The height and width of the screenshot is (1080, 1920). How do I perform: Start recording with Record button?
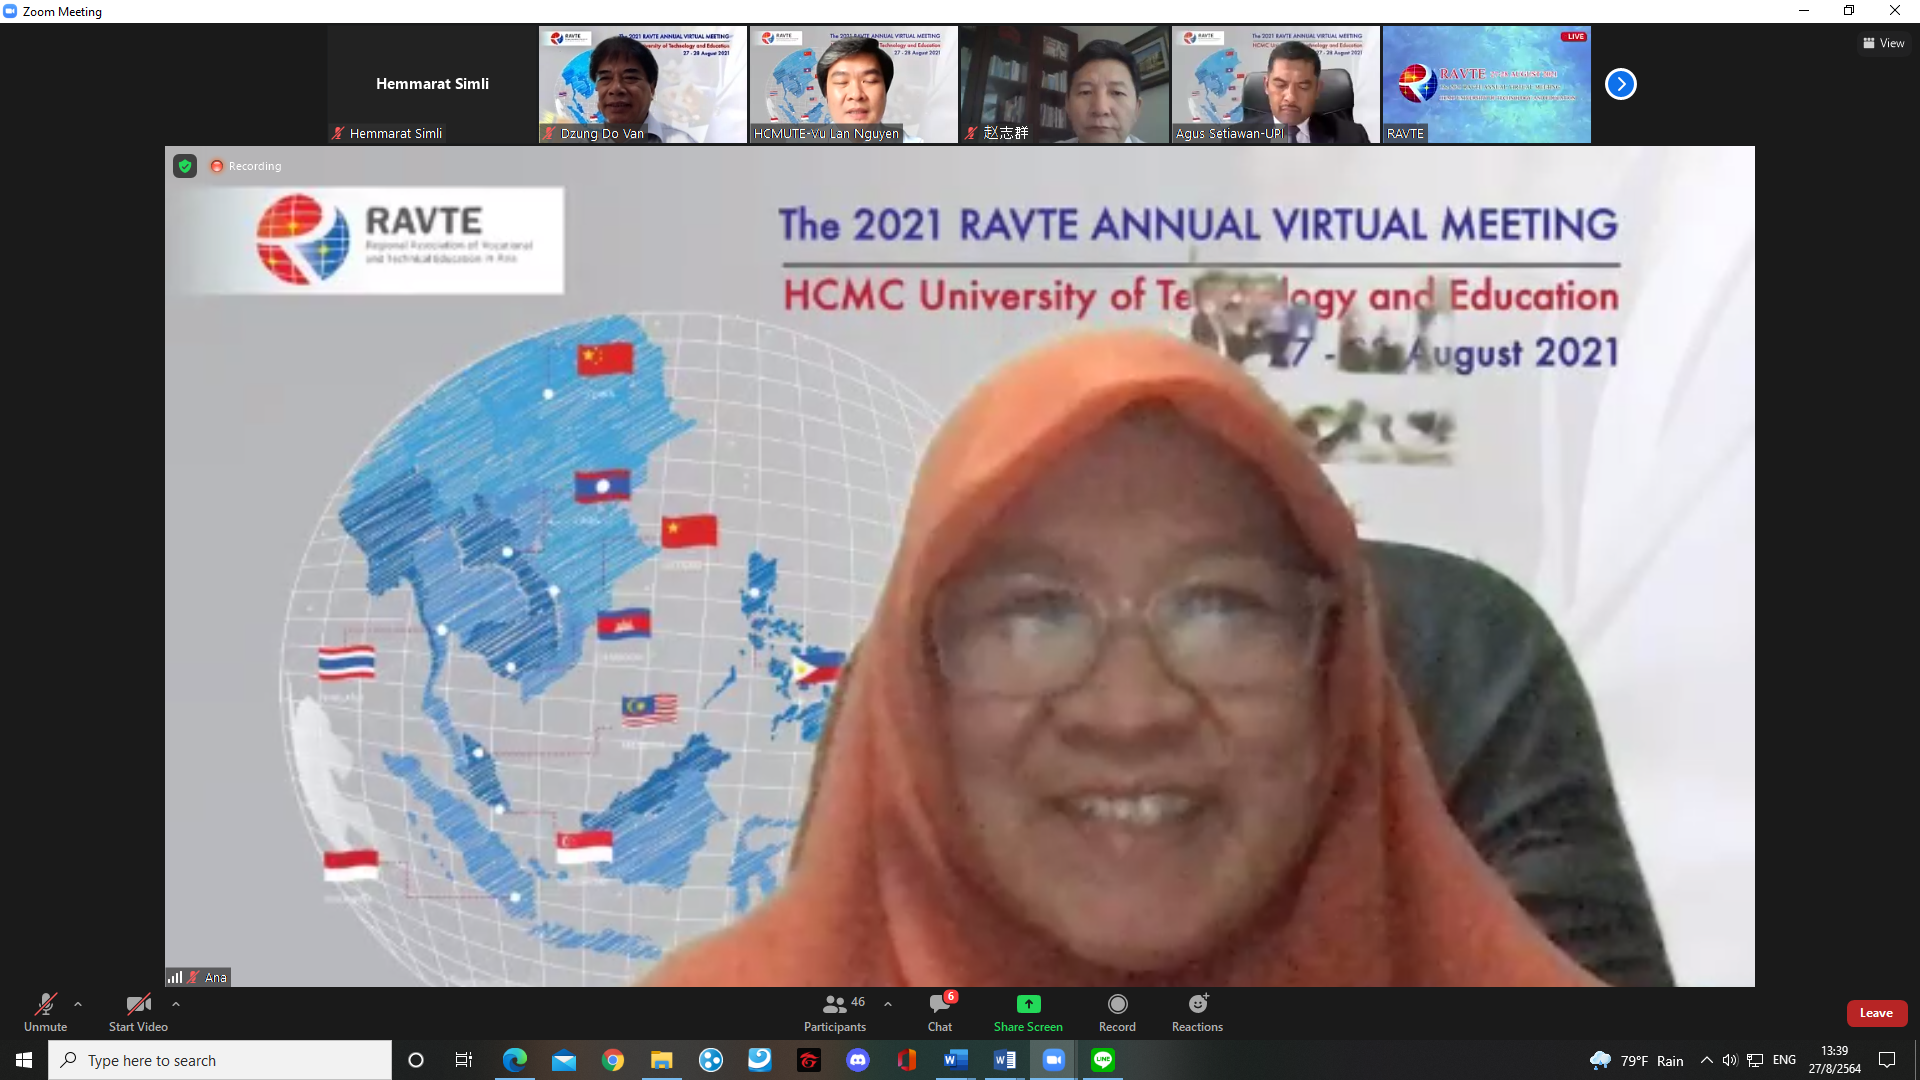click(1117, 1012)
